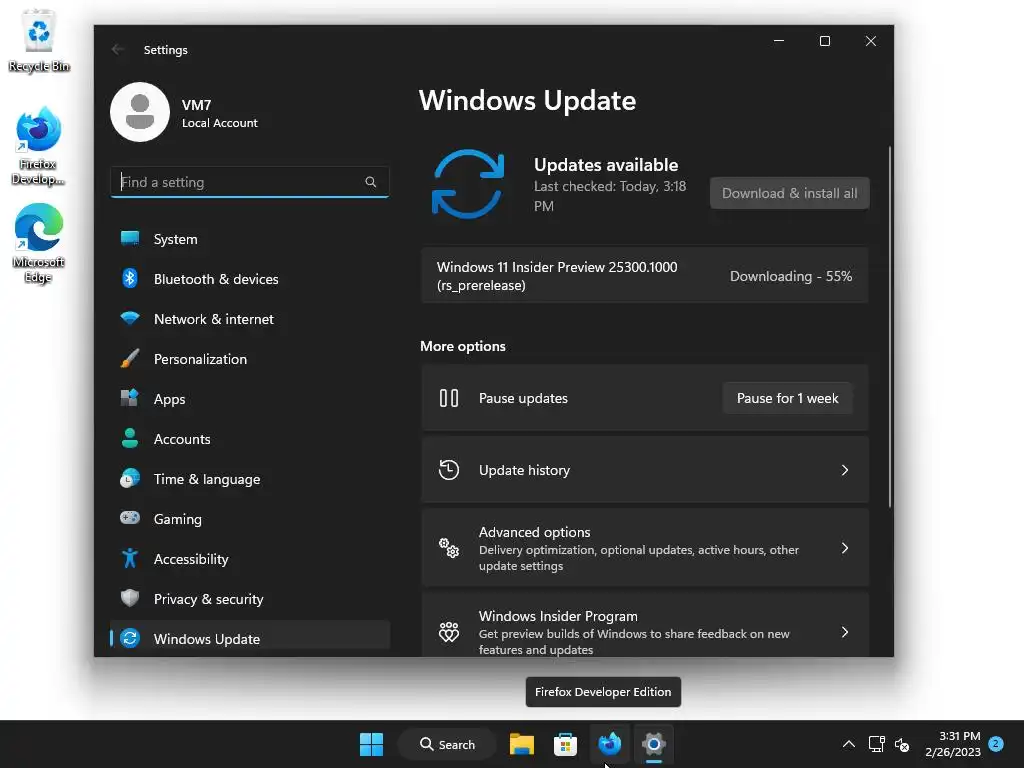Click the Downloading - 55% status text
1024x768 pixels.
click(790, 276)
